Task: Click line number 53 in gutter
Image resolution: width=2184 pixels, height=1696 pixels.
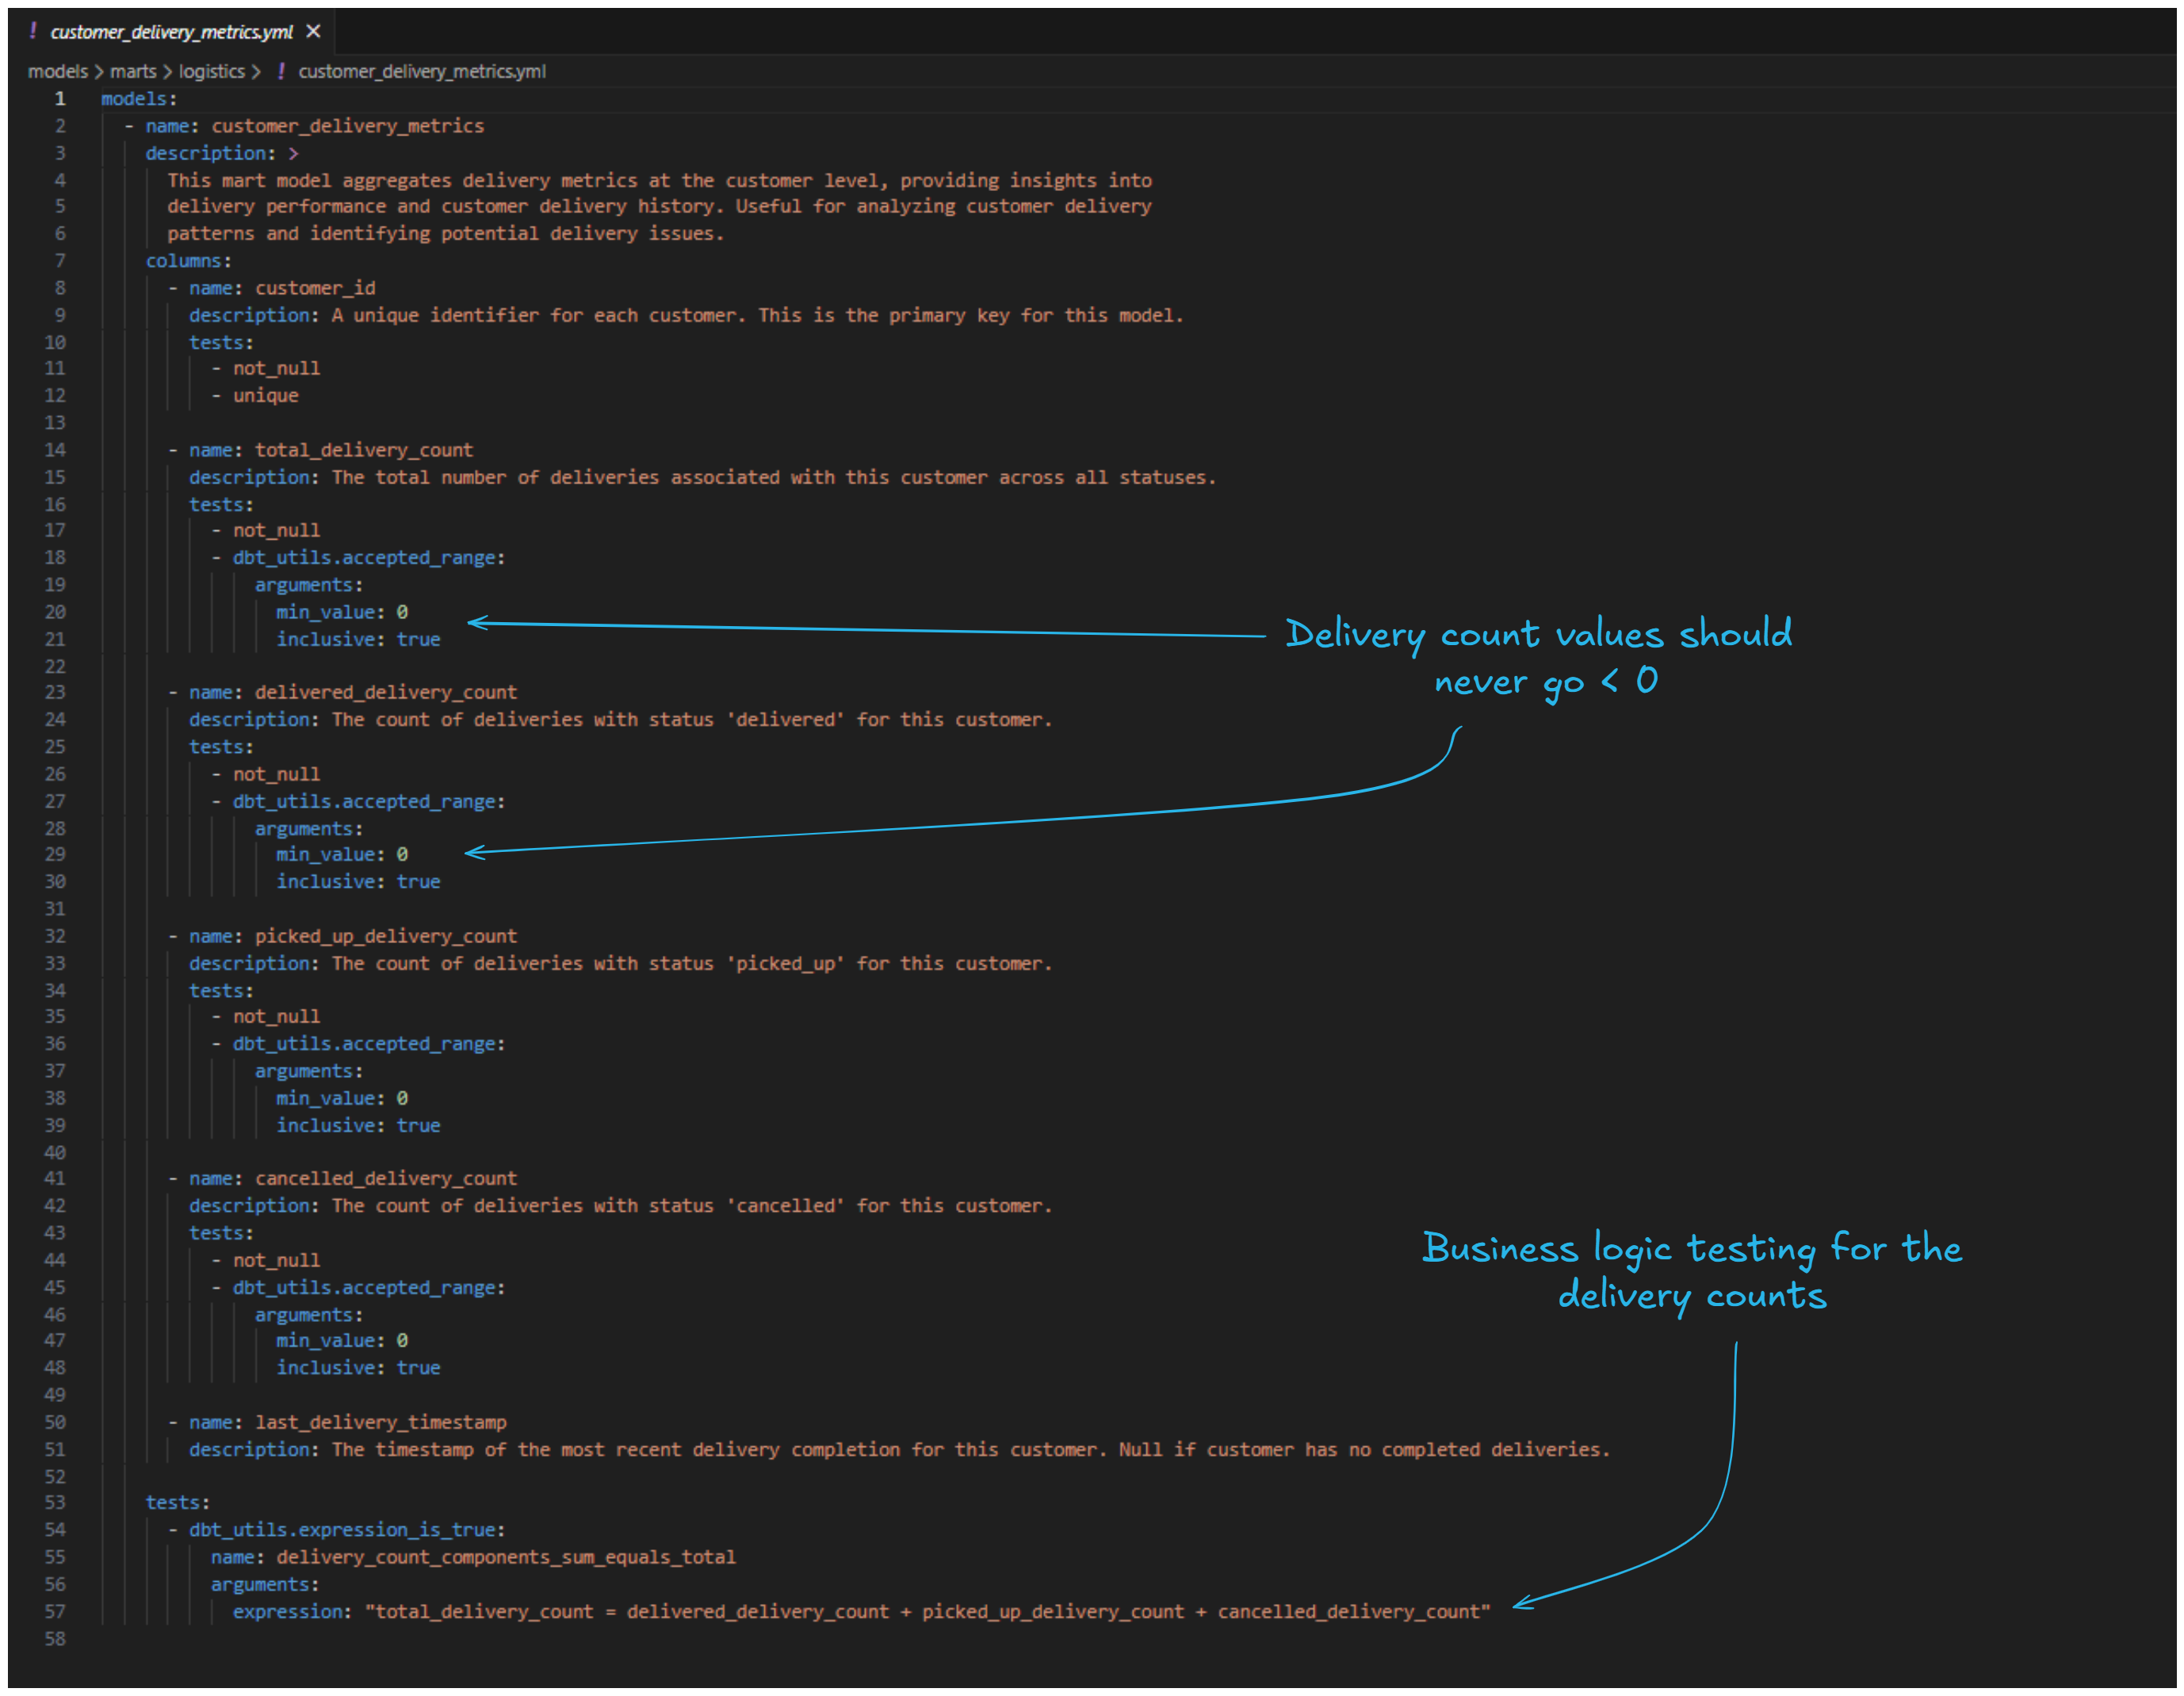Action: click(x=55, y=1502)
